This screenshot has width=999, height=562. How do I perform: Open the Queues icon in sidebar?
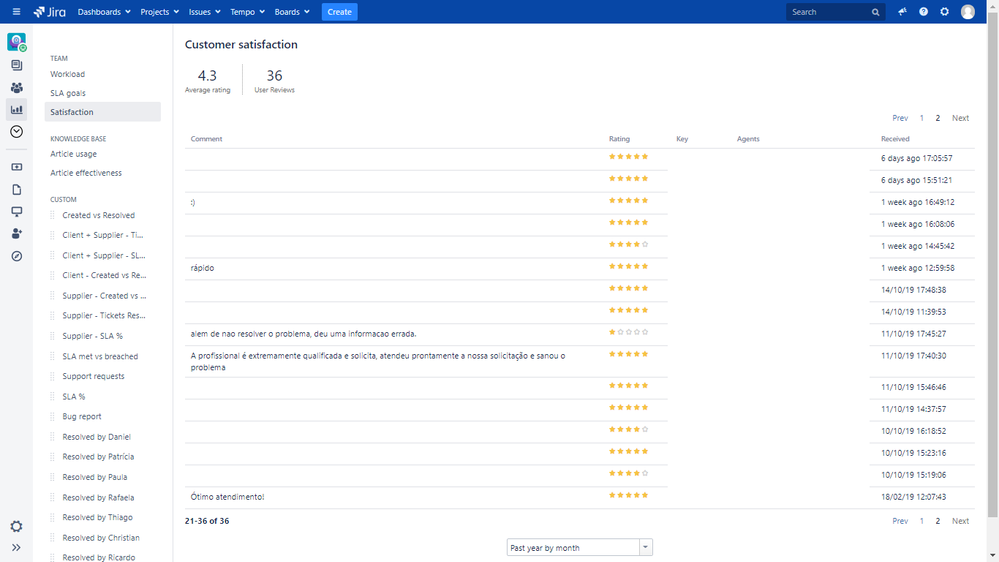17,65
